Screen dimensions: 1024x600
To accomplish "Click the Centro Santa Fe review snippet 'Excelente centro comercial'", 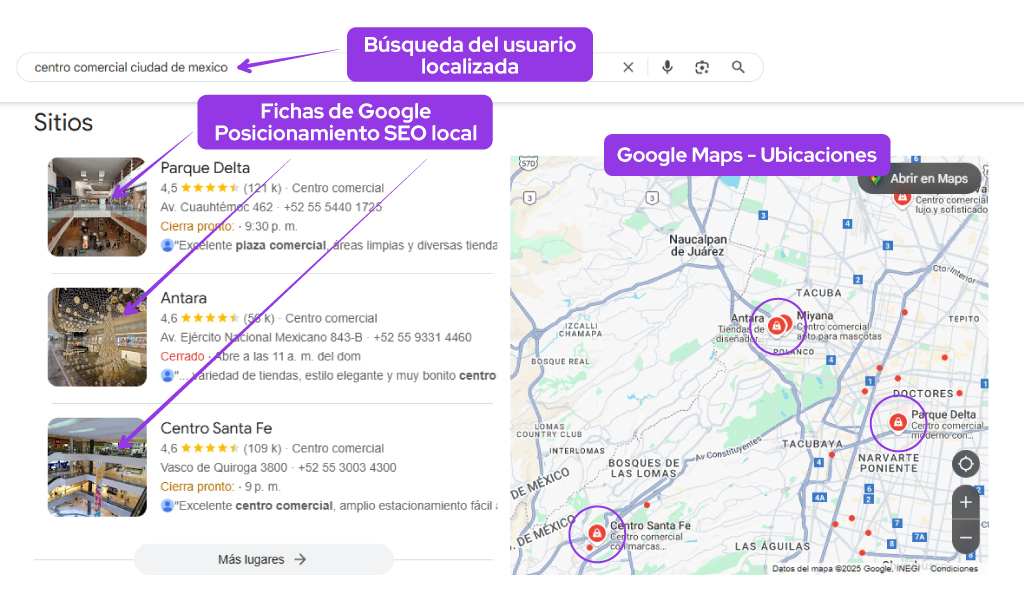I will 256,506.
